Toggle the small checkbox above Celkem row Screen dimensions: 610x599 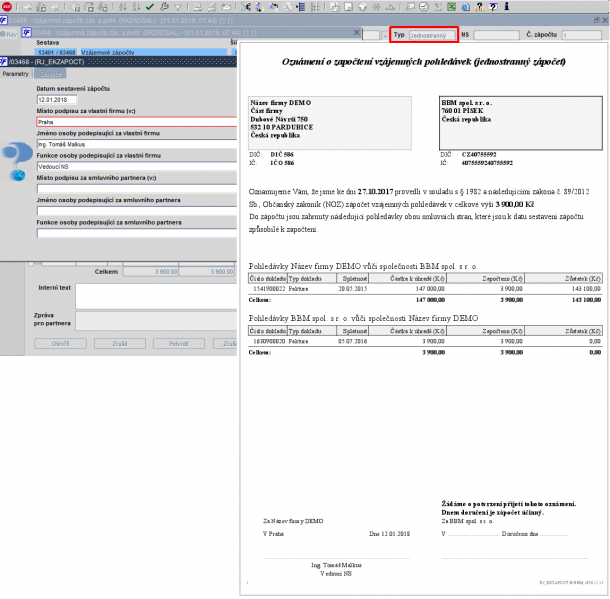pyautogui.click(x=31, y=264)
